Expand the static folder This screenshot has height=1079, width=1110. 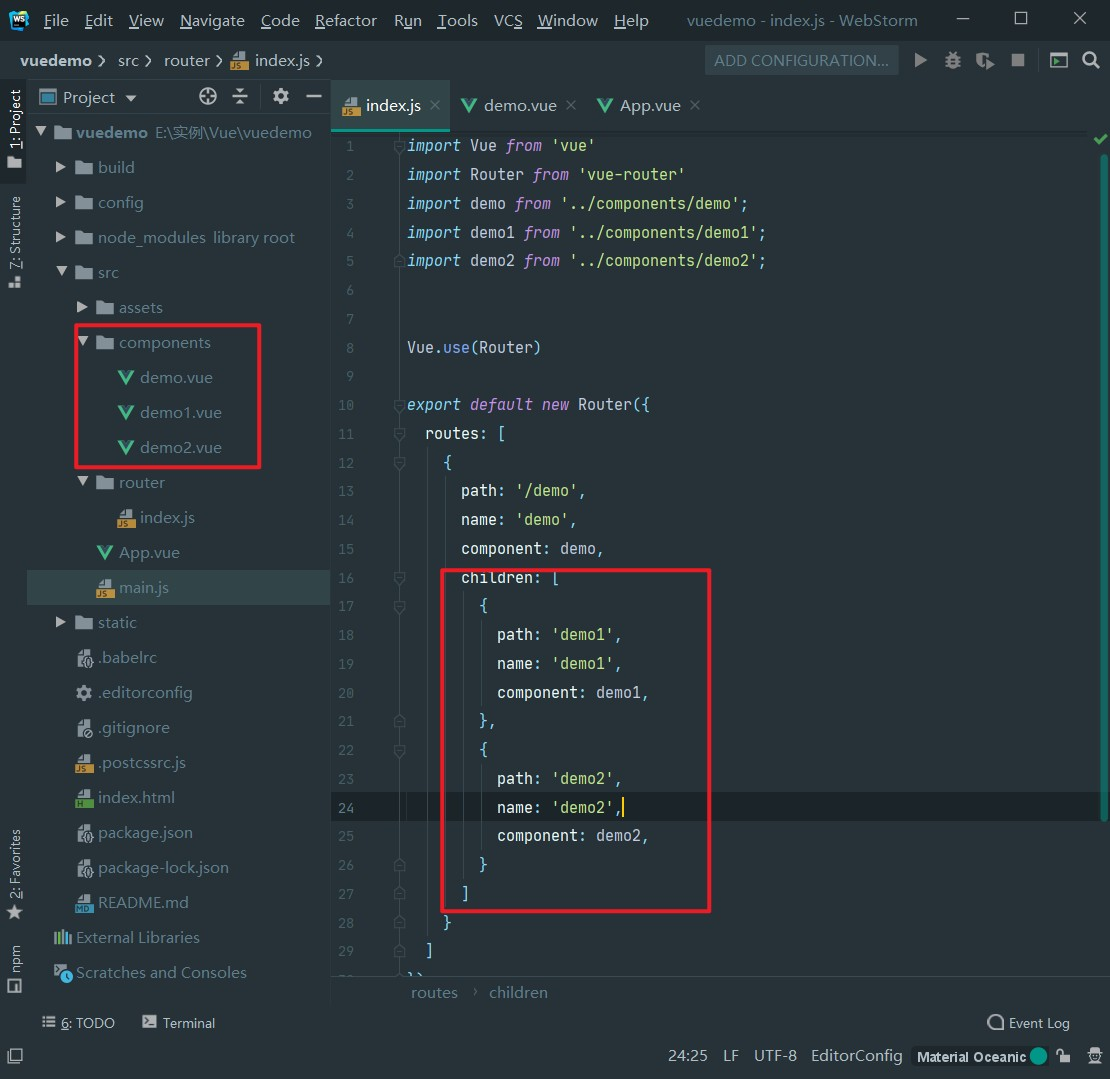(60, 622)
